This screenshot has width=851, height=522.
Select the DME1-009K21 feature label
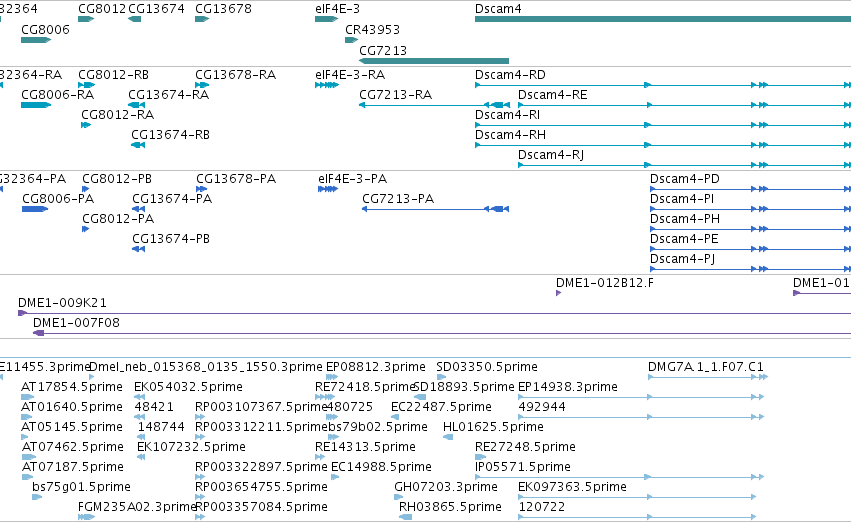coord(62,303)
